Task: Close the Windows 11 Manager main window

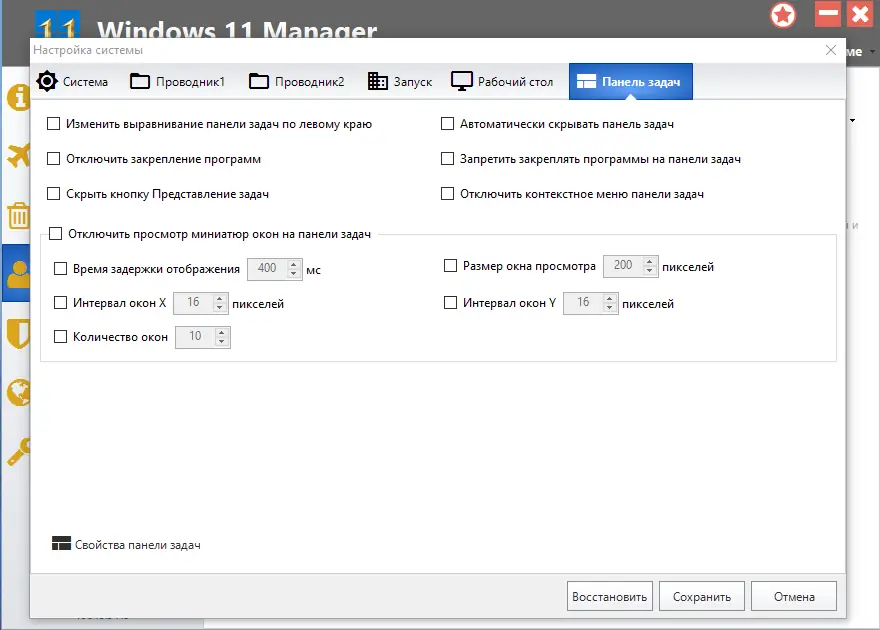Action: (x=860, y=13)
